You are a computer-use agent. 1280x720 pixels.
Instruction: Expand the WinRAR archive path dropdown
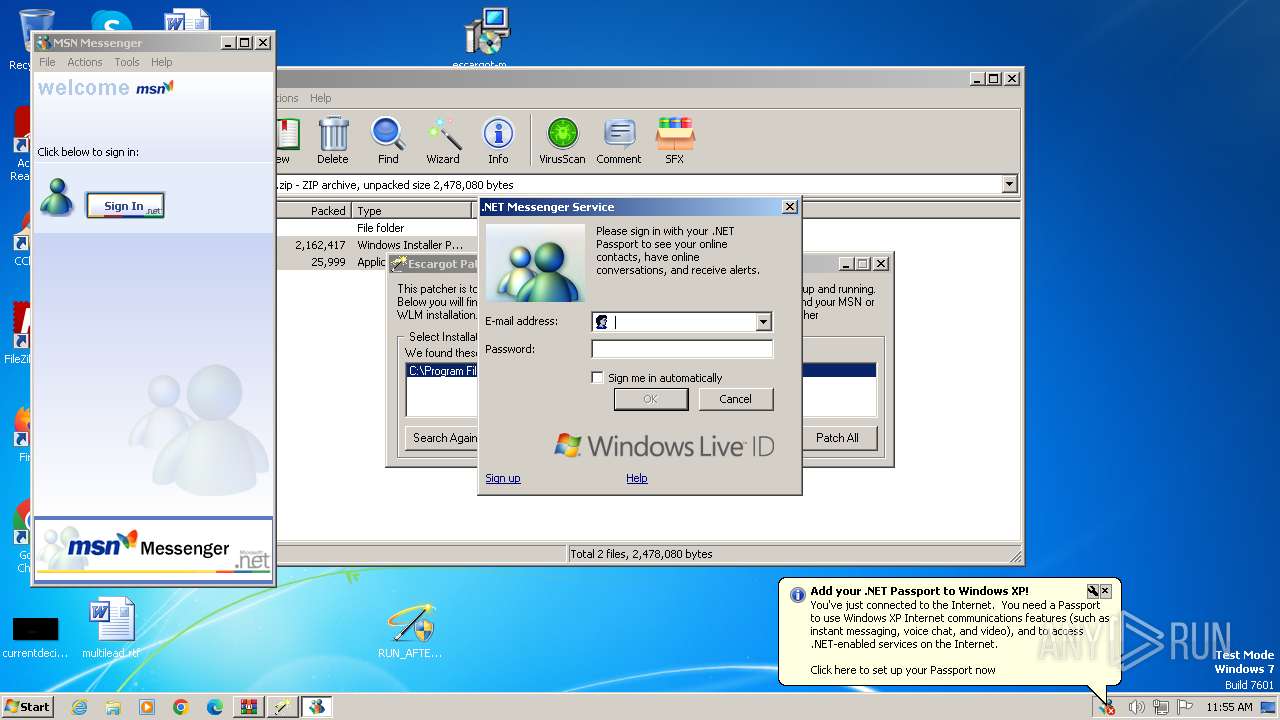(1009, 184)
